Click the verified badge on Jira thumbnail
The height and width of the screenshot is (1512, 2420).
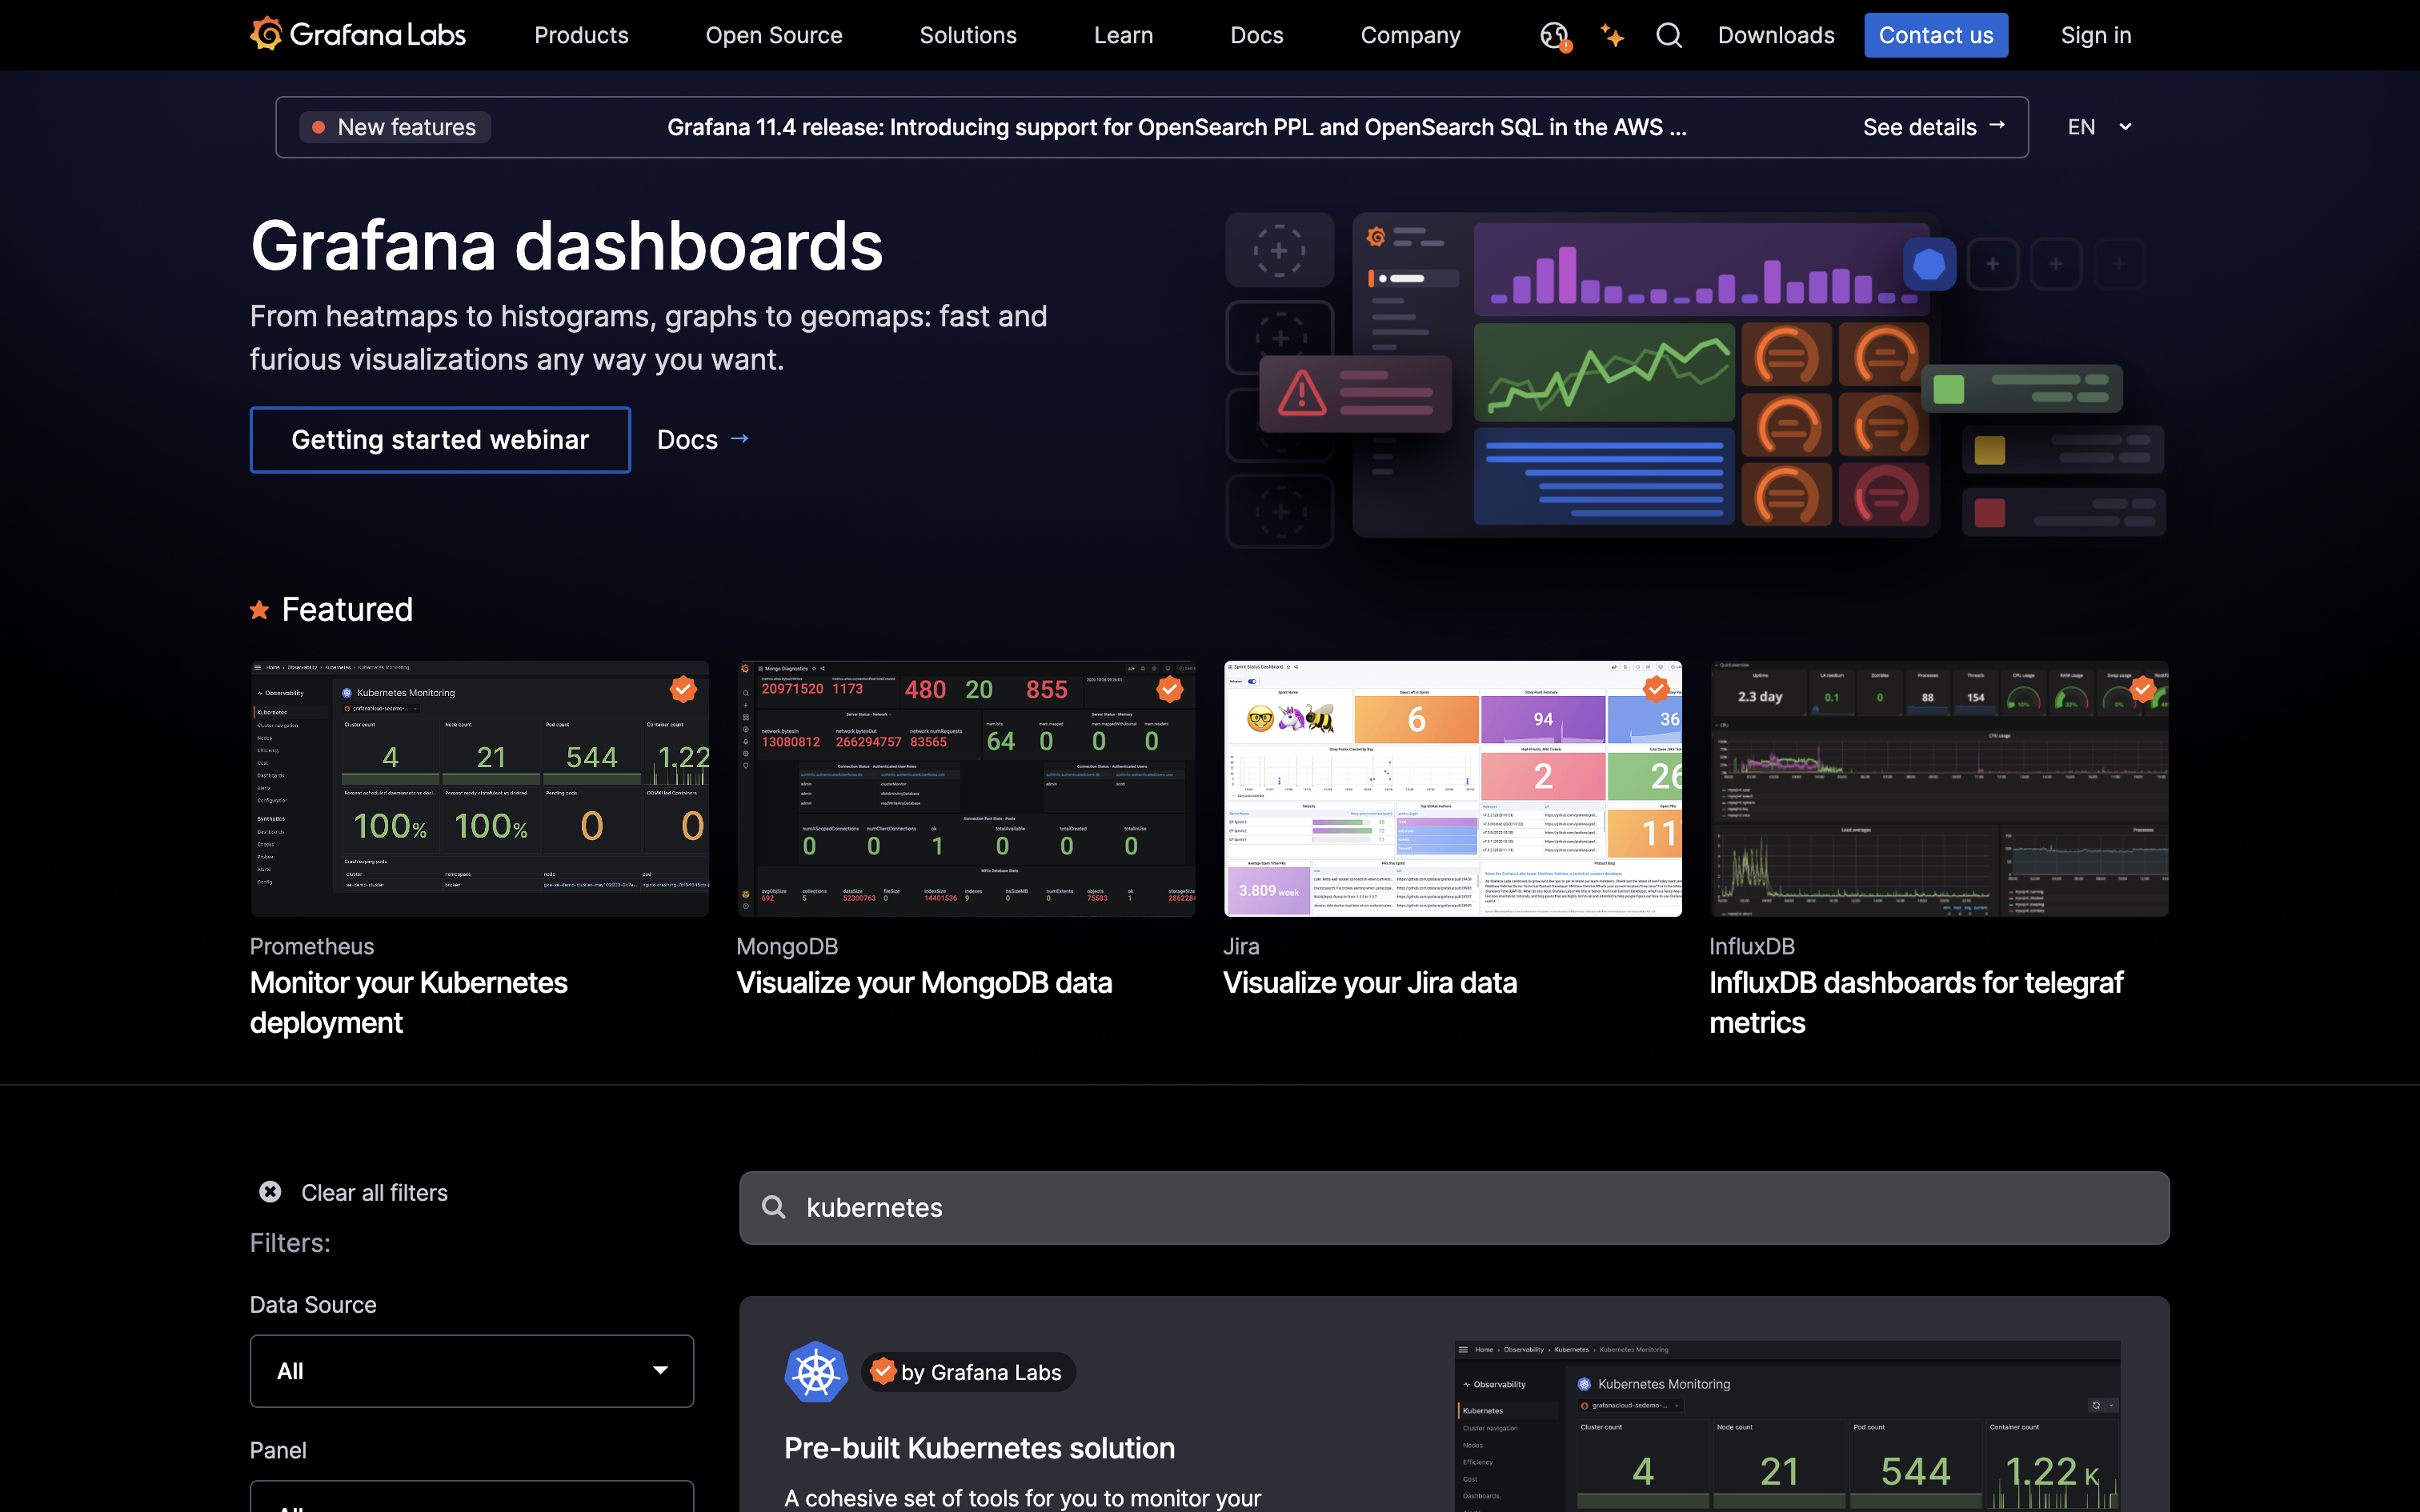coord(1656,688)
